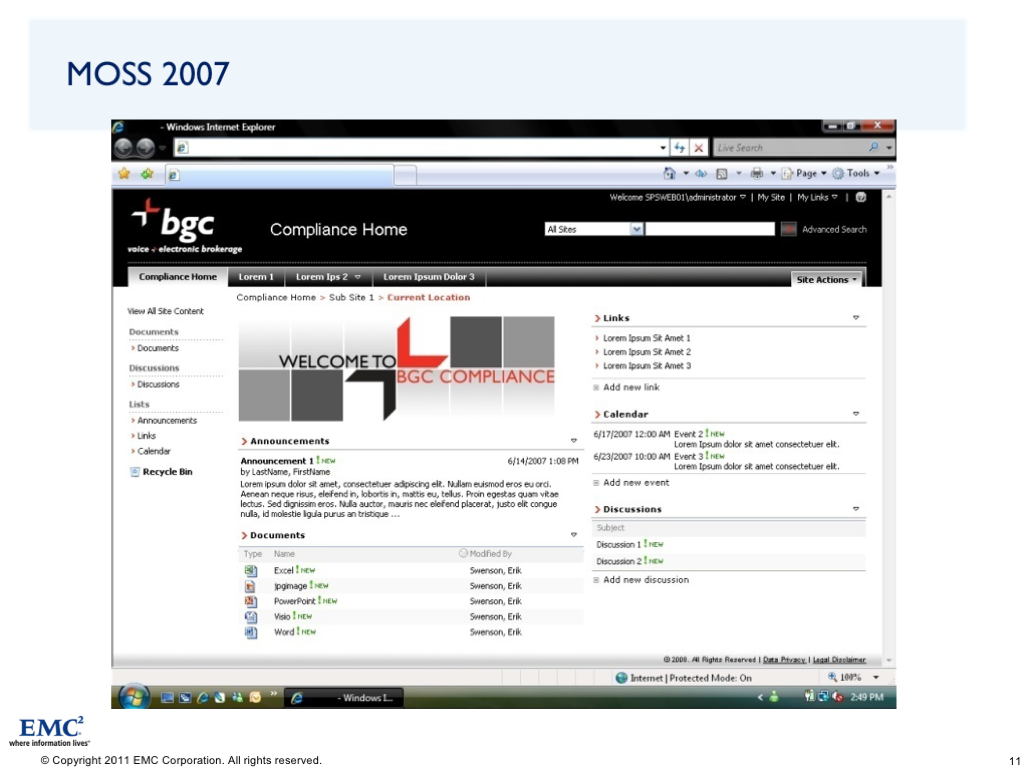Expand the Documents web part menu
Image resolution: width=1024 pixels, height=768 pixels.
click(x=574, y=535)
